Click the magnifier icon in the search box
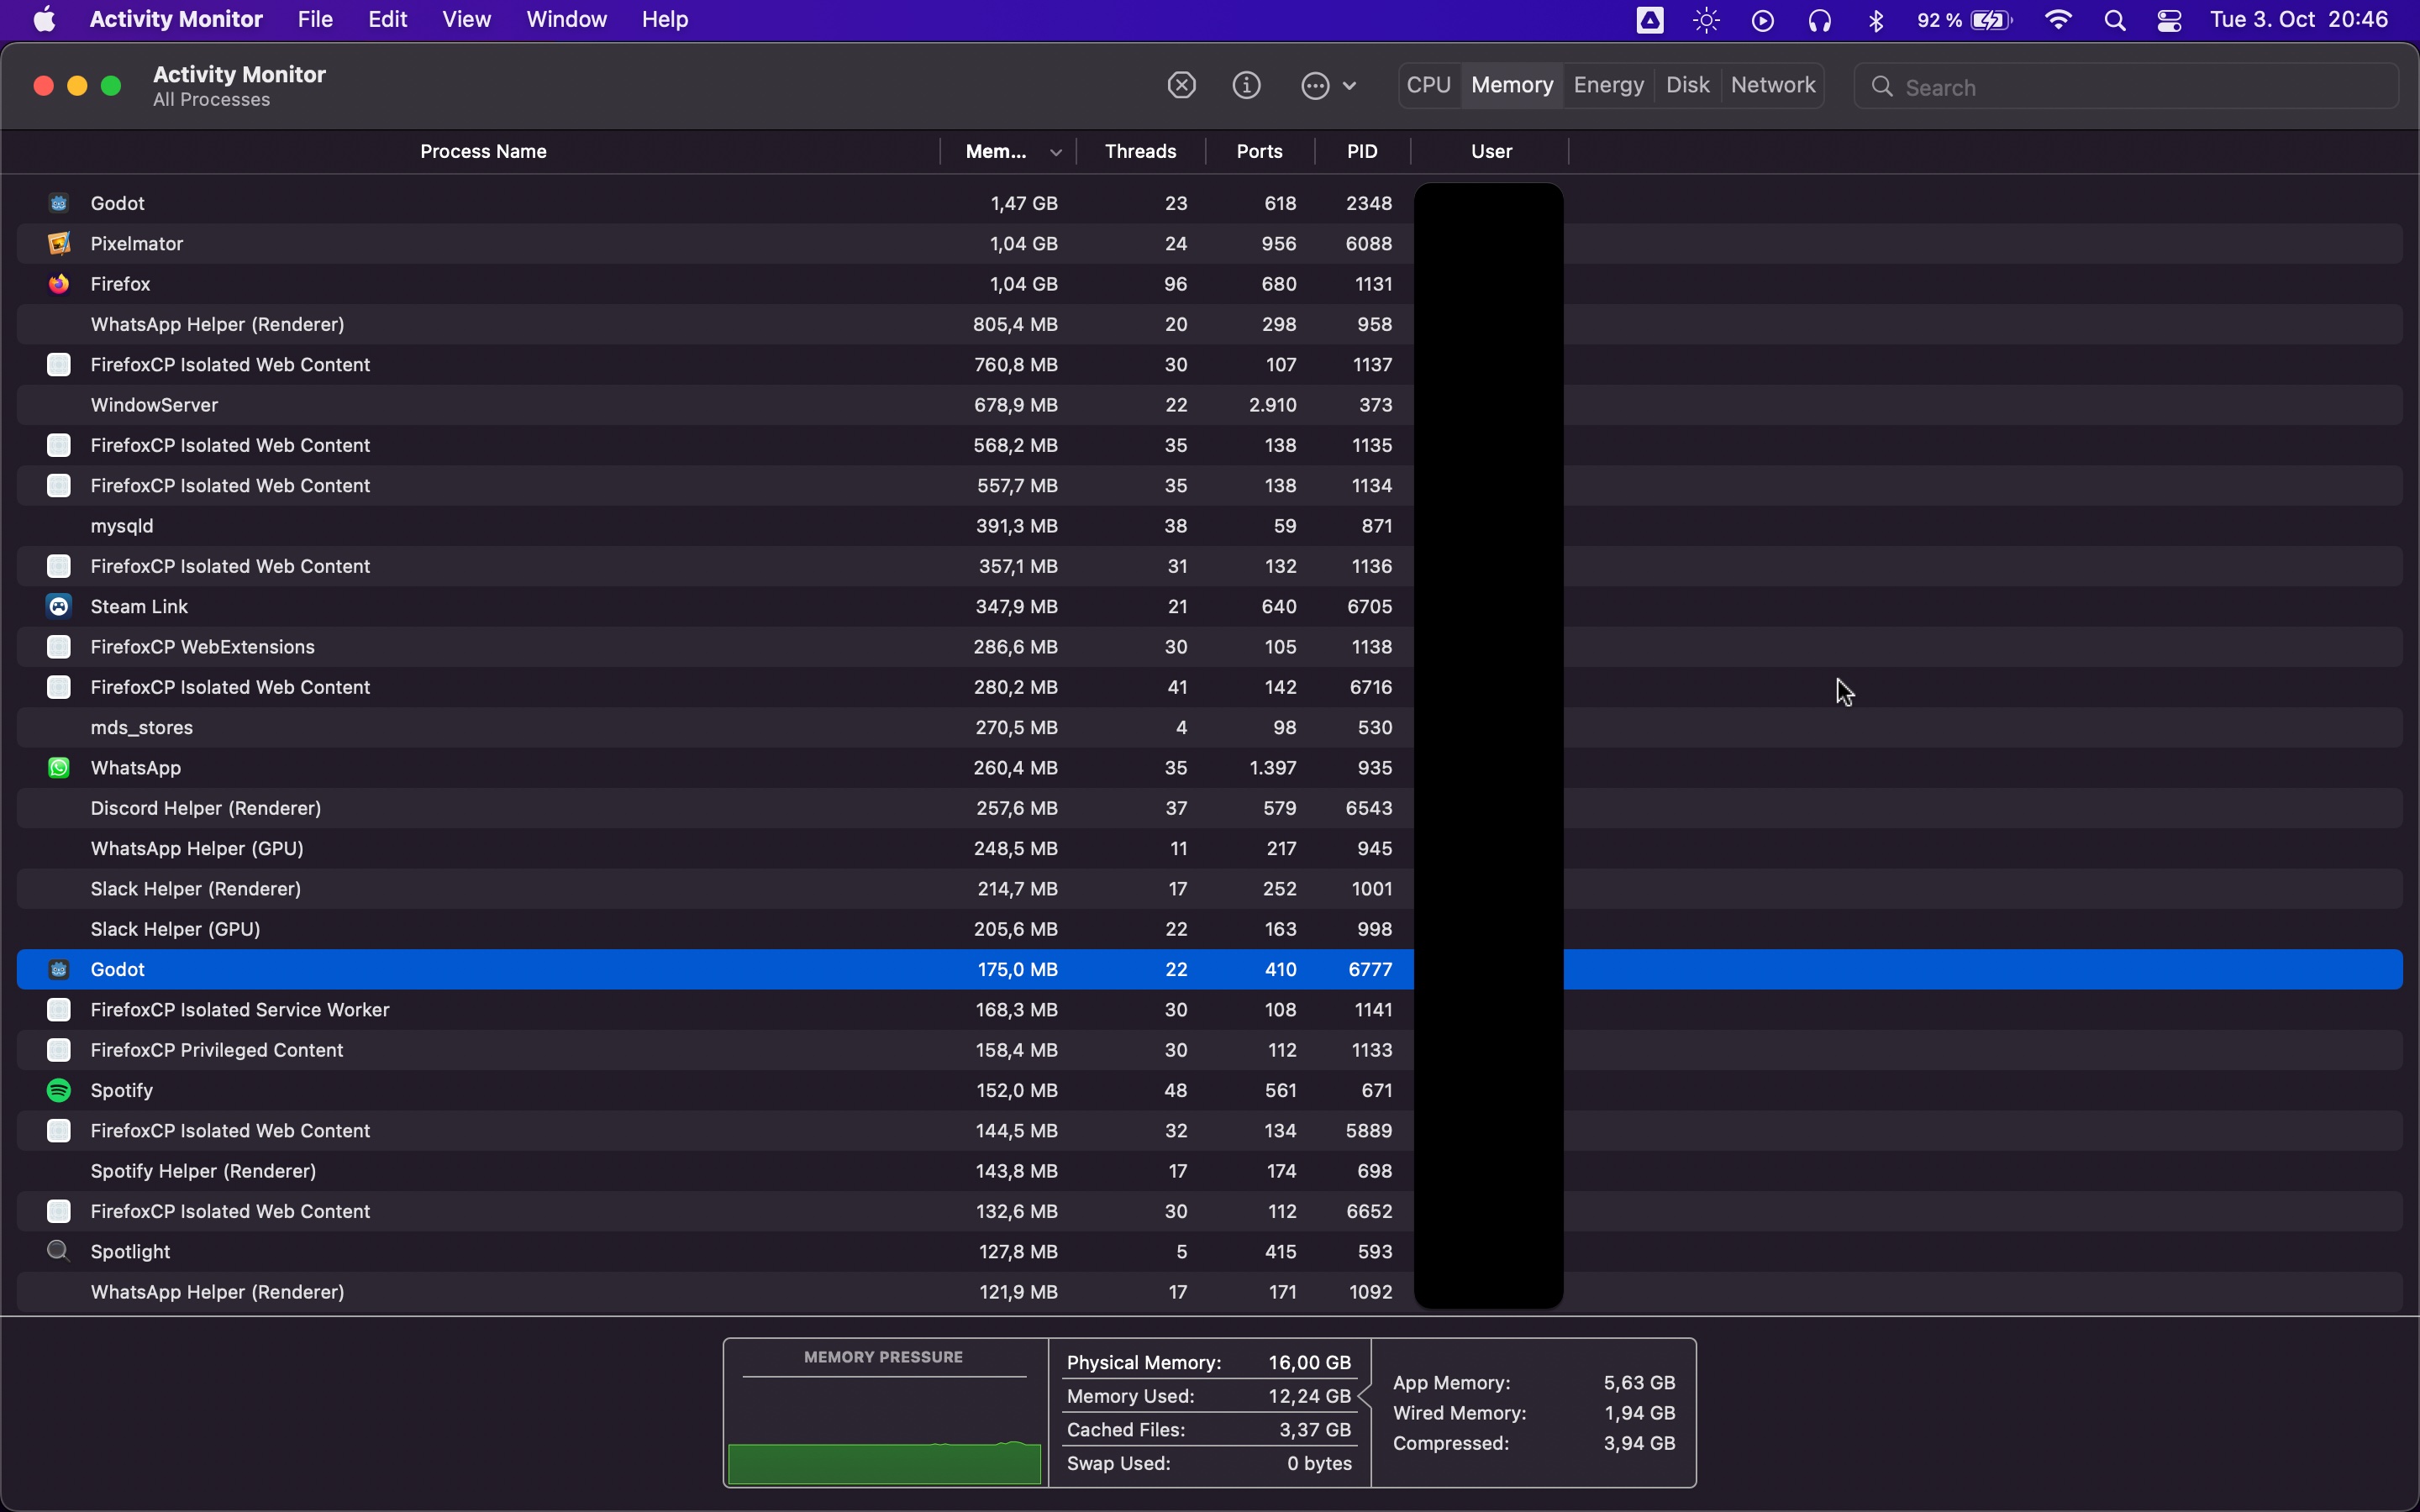 click(1884, 87)
